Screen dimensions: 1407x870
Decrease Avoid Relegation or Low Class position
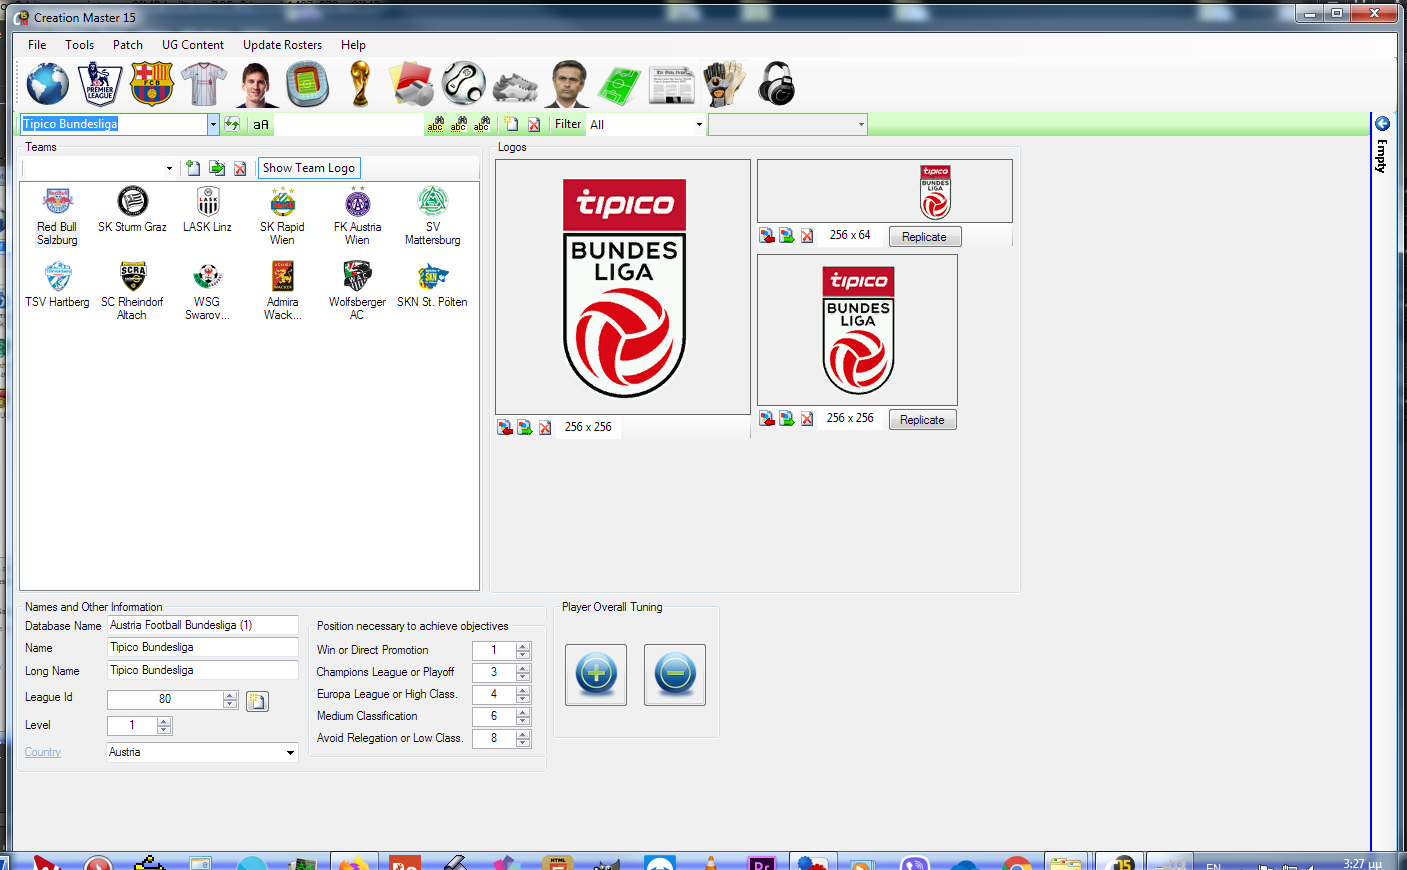click(523, 743)
